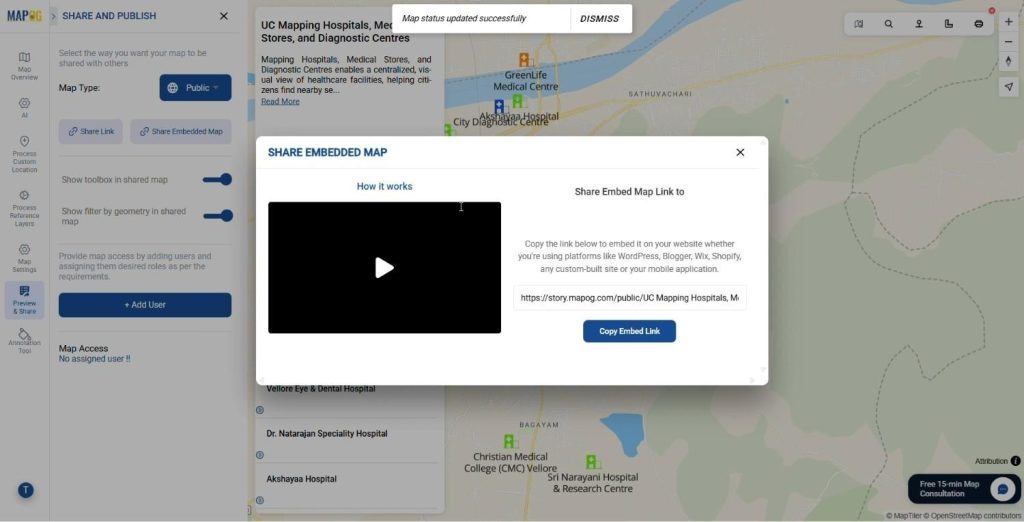This screenshot has width=1024, height=522.
Task: Click the search magnifier in map toolbar
Action: coord(888,24)
